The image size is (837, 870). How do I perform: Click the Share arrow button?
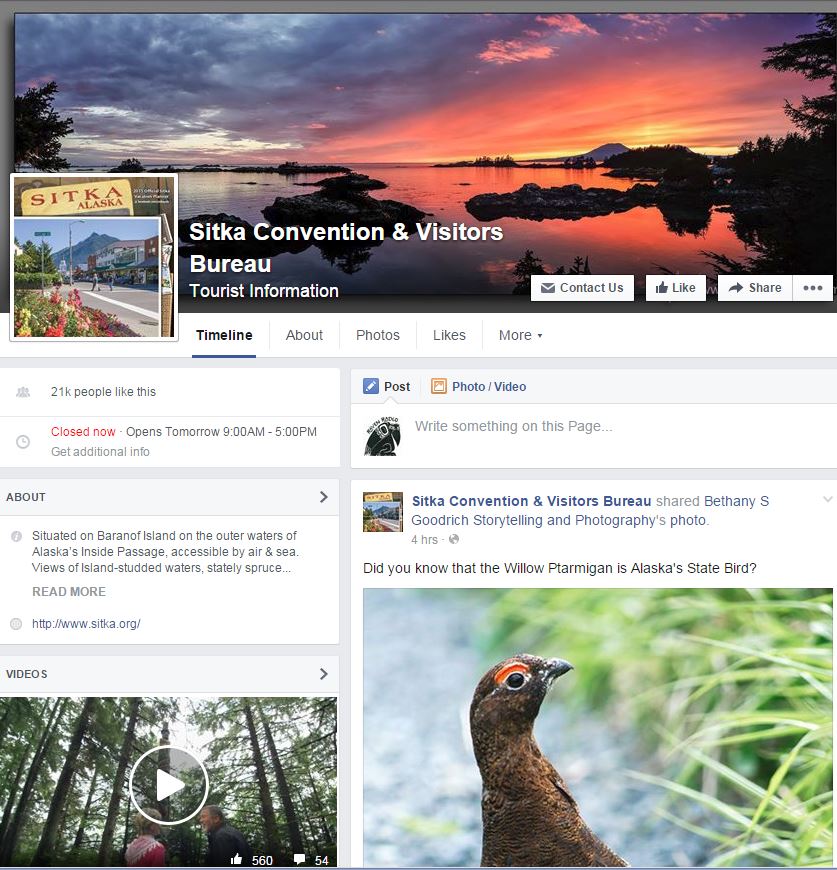(755, 288)
